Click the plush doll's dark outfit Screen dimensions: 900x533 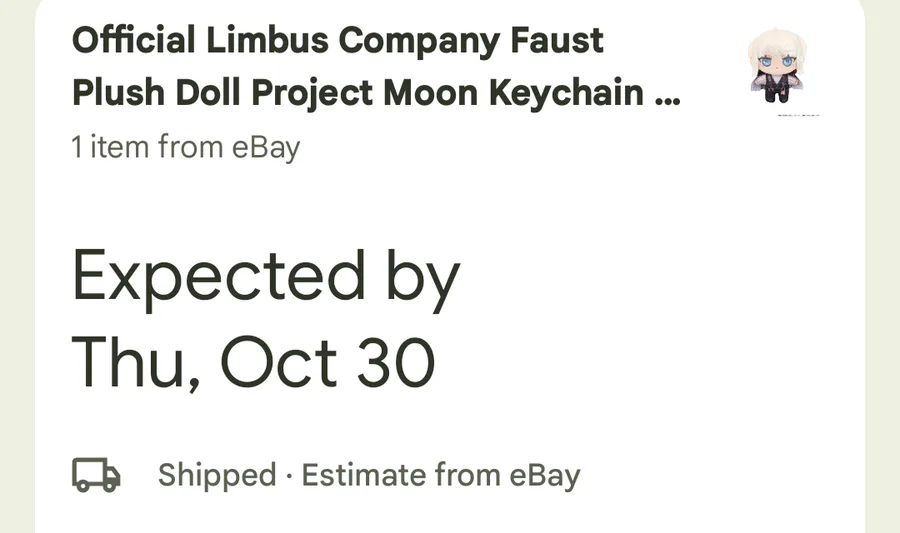[777, 90]
